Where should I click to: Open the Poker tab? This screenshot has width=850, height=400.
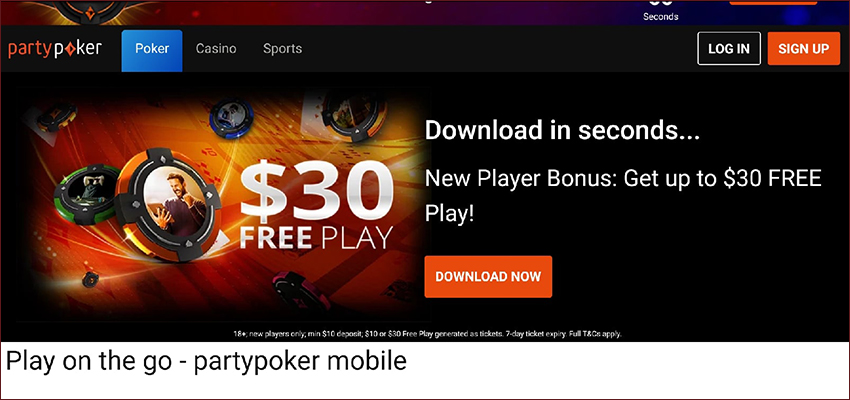[152, 50]
